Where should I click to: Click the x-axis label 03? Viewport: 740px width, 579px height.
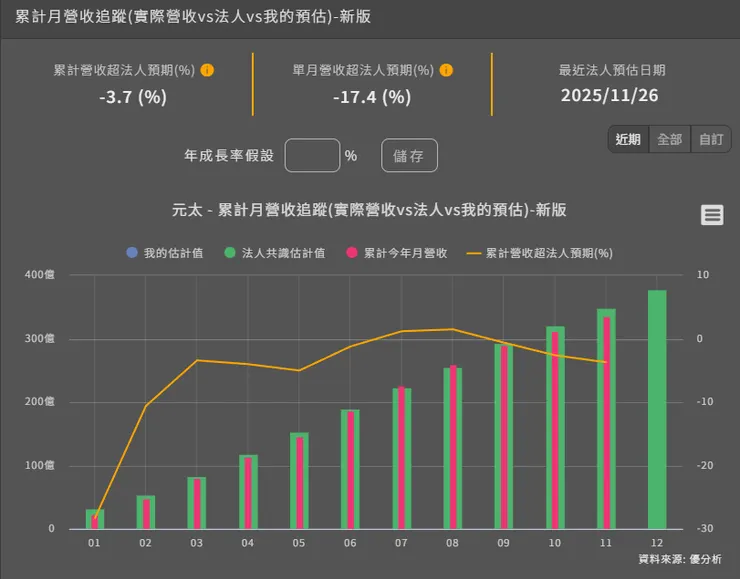(x=196, y=543)
